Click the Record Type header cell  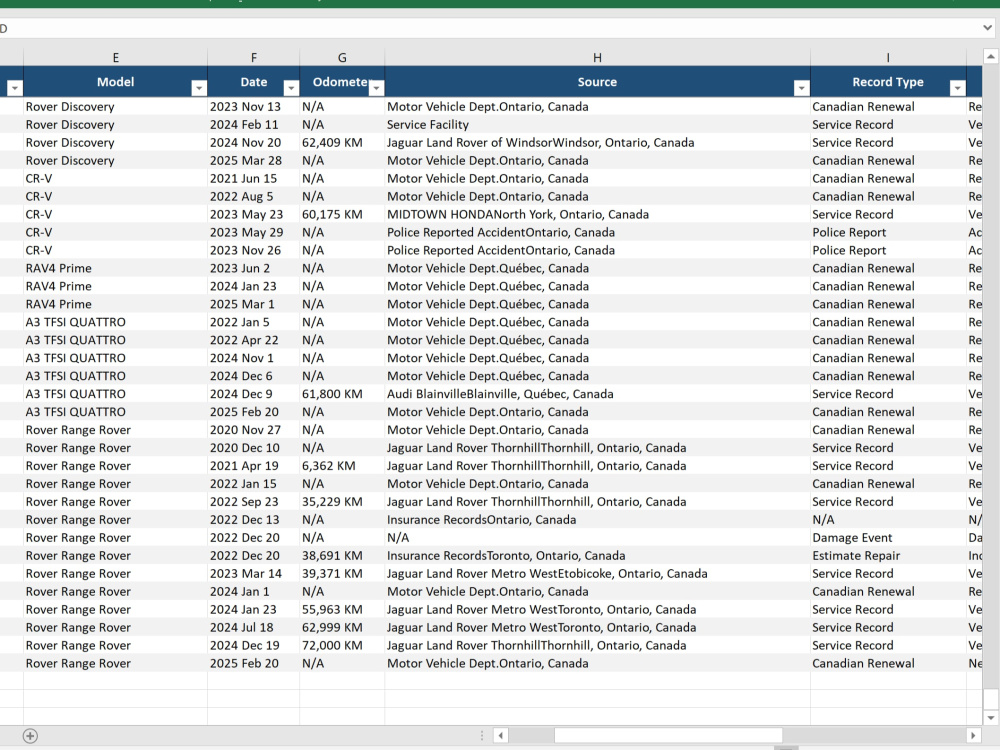click(x=888, y=82)
